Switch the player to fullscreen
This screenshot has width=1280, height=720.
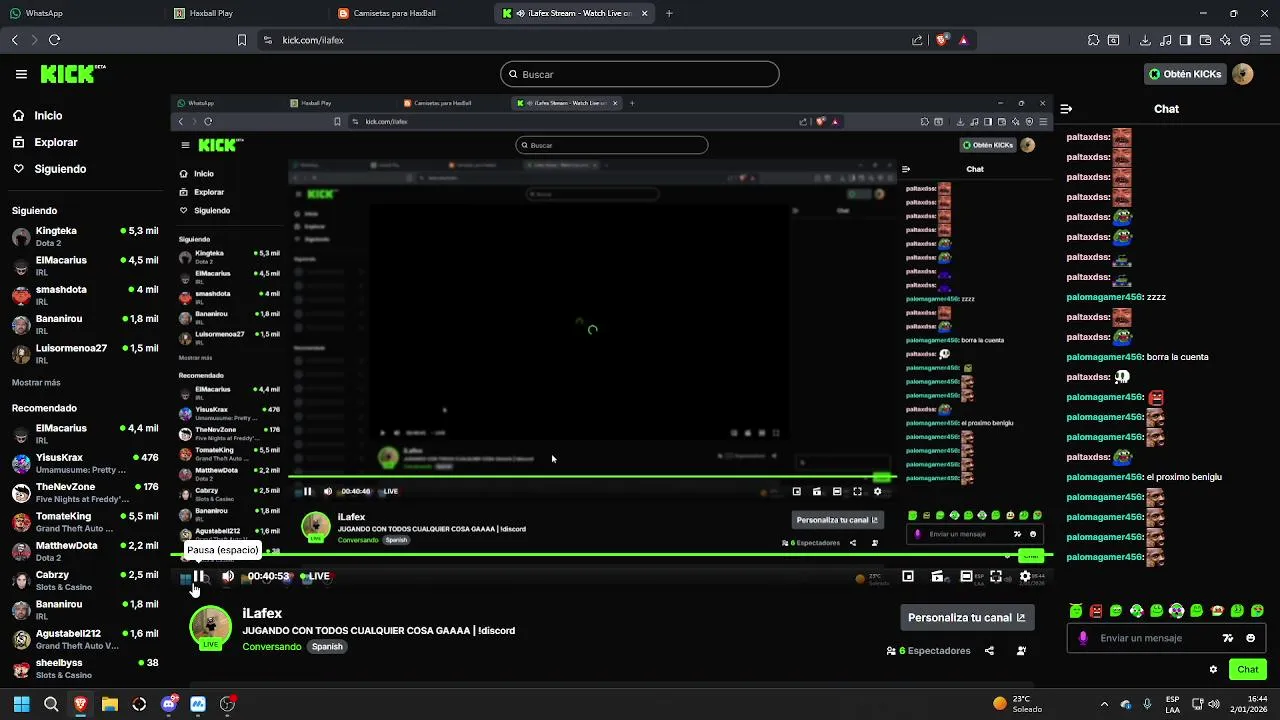click(996, 576)
